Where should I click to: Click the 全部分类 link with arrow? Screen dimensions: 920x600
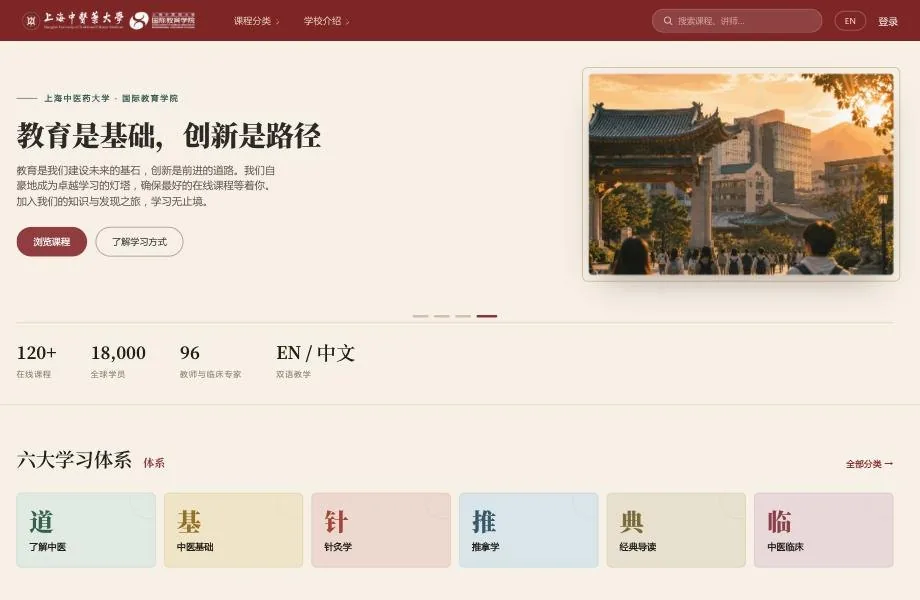[x=869, y=464]
